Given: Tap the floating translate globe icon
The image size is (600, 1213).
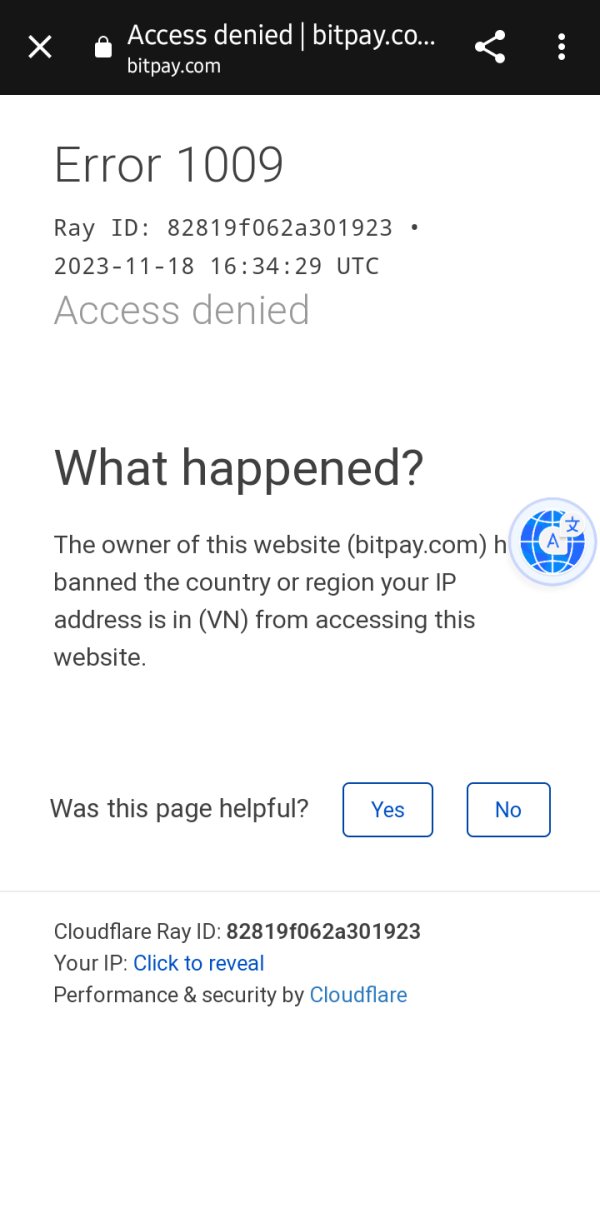Looking at the screenshot, I should 553,543.
